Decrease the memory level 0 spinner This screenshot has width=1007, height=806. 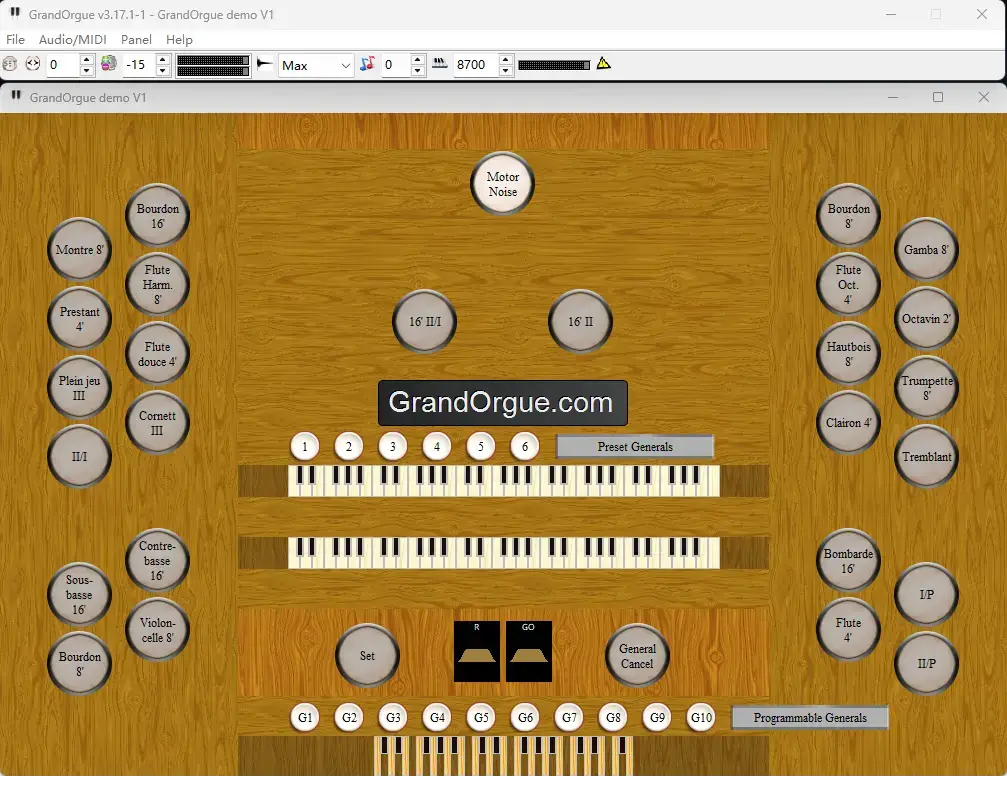click(x=87, y=70)
